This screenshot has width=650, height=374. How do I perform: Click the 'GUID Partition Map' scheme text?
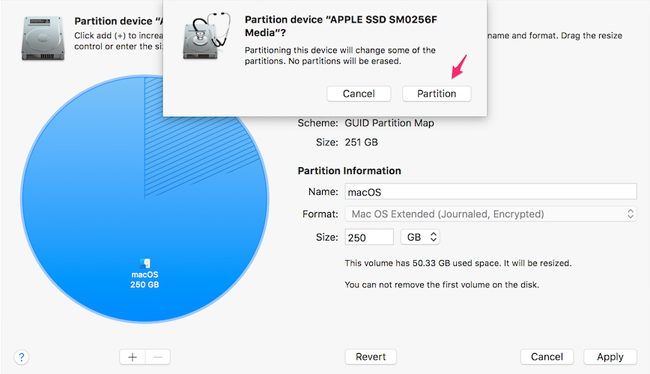coord(389,123)
